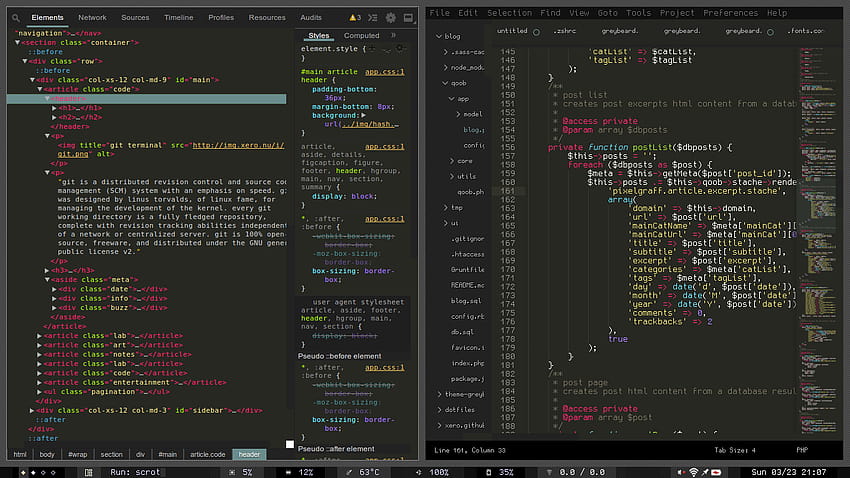This screenshot has width=850, height=478.
Task: Follow the first app.css:1 source link
Action: point(384,72)
